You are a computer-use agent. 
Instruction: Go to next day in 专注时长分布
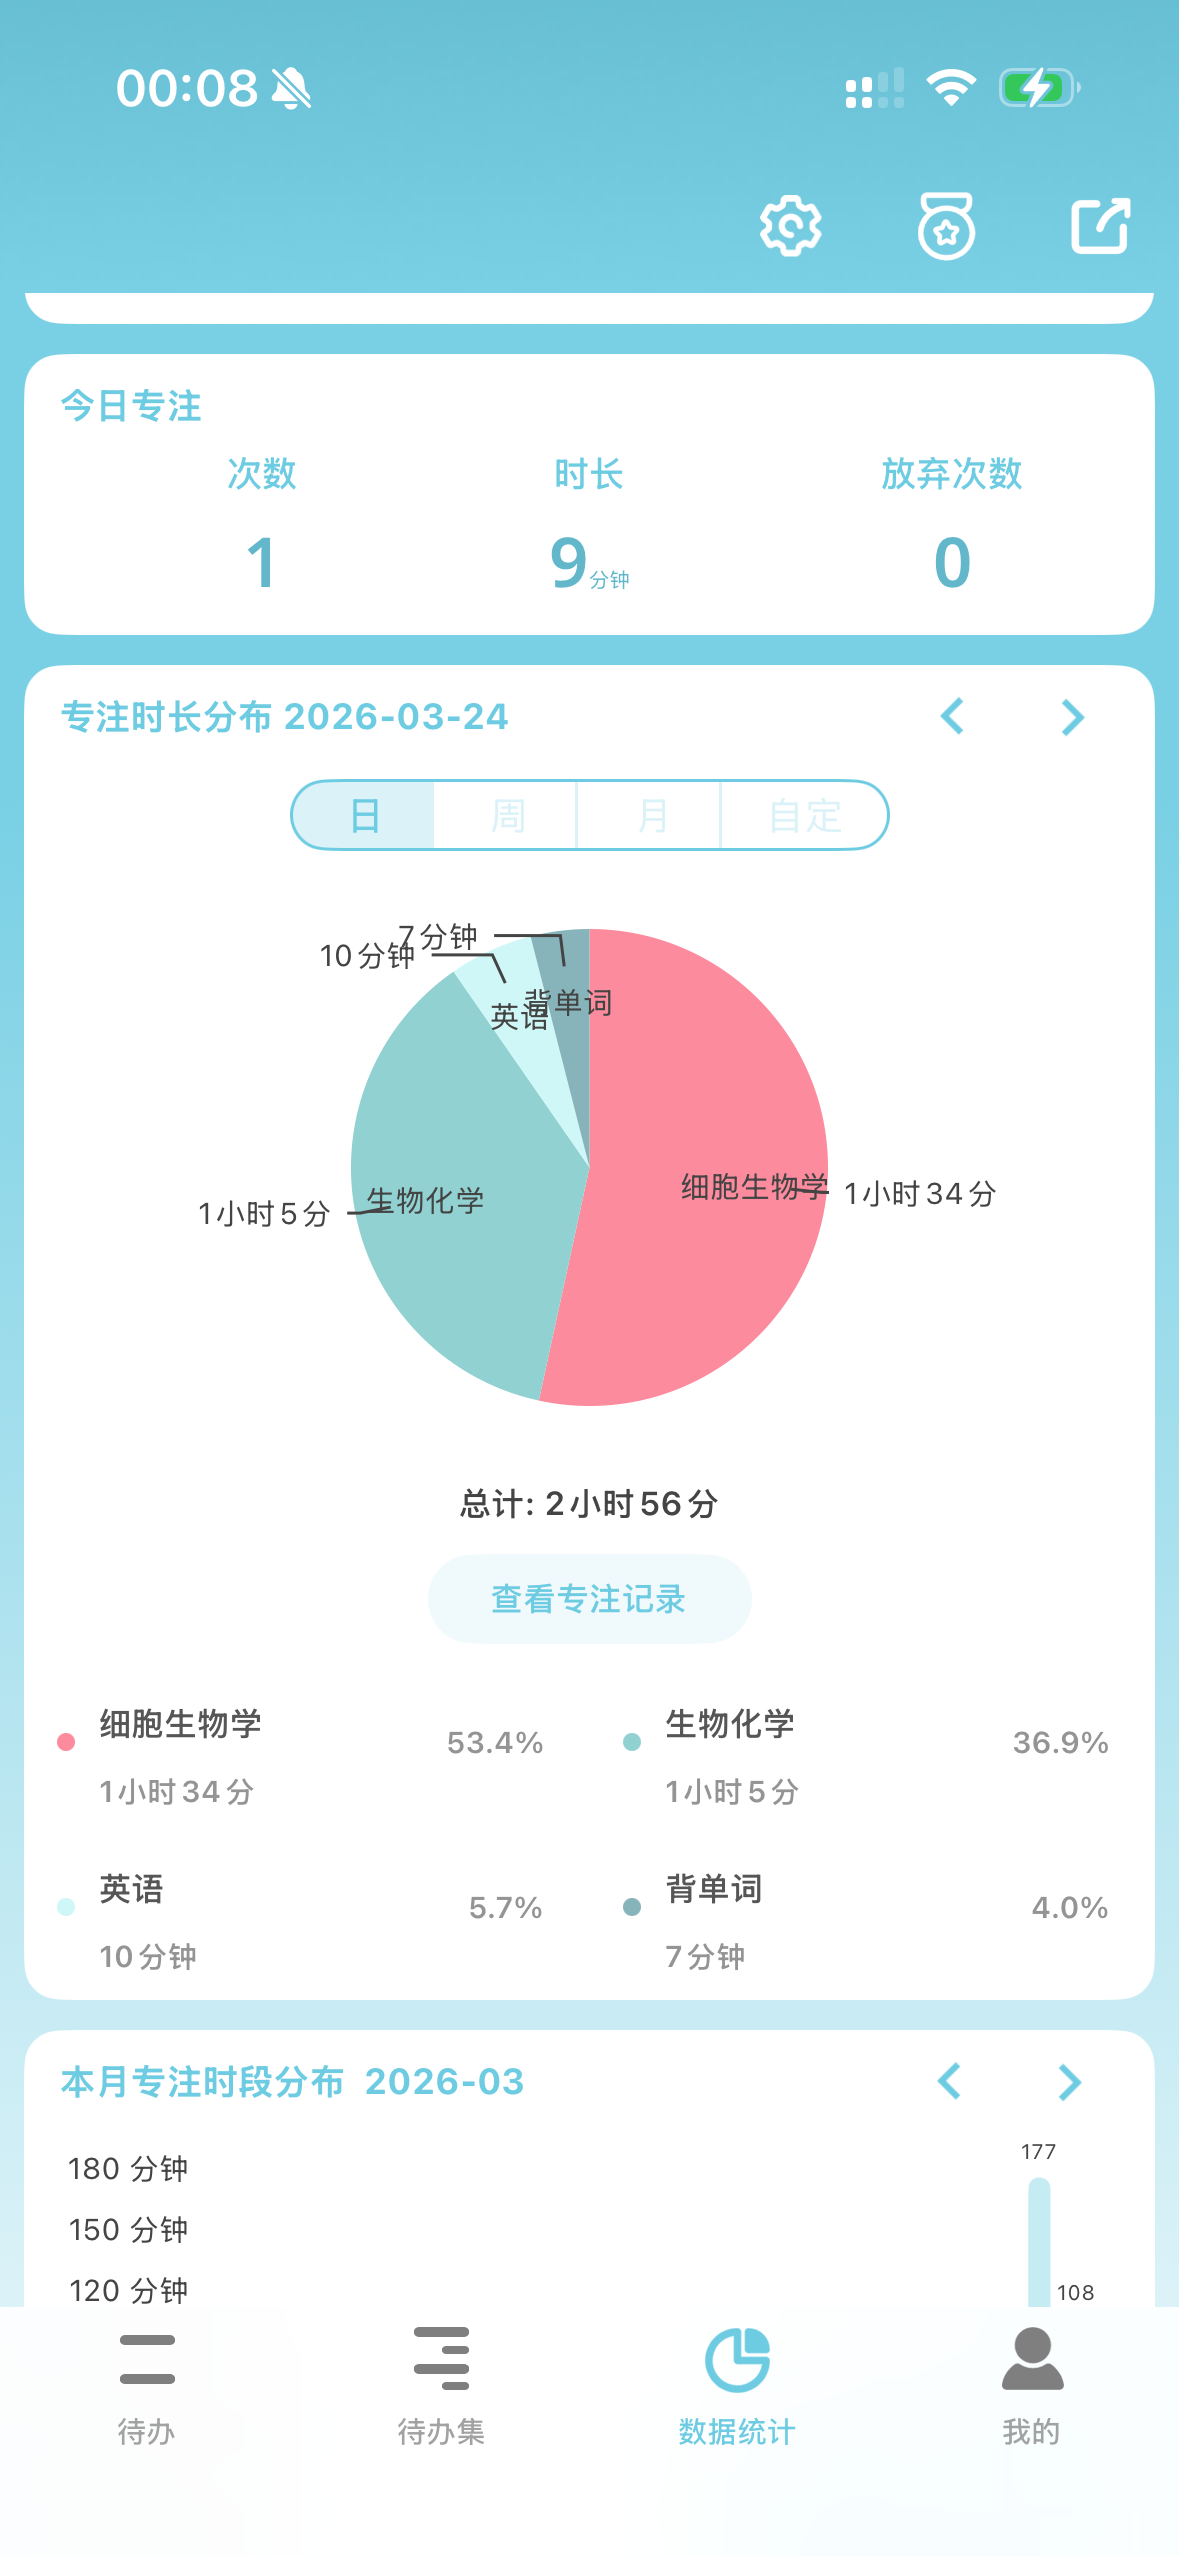tap(1072, 717)
